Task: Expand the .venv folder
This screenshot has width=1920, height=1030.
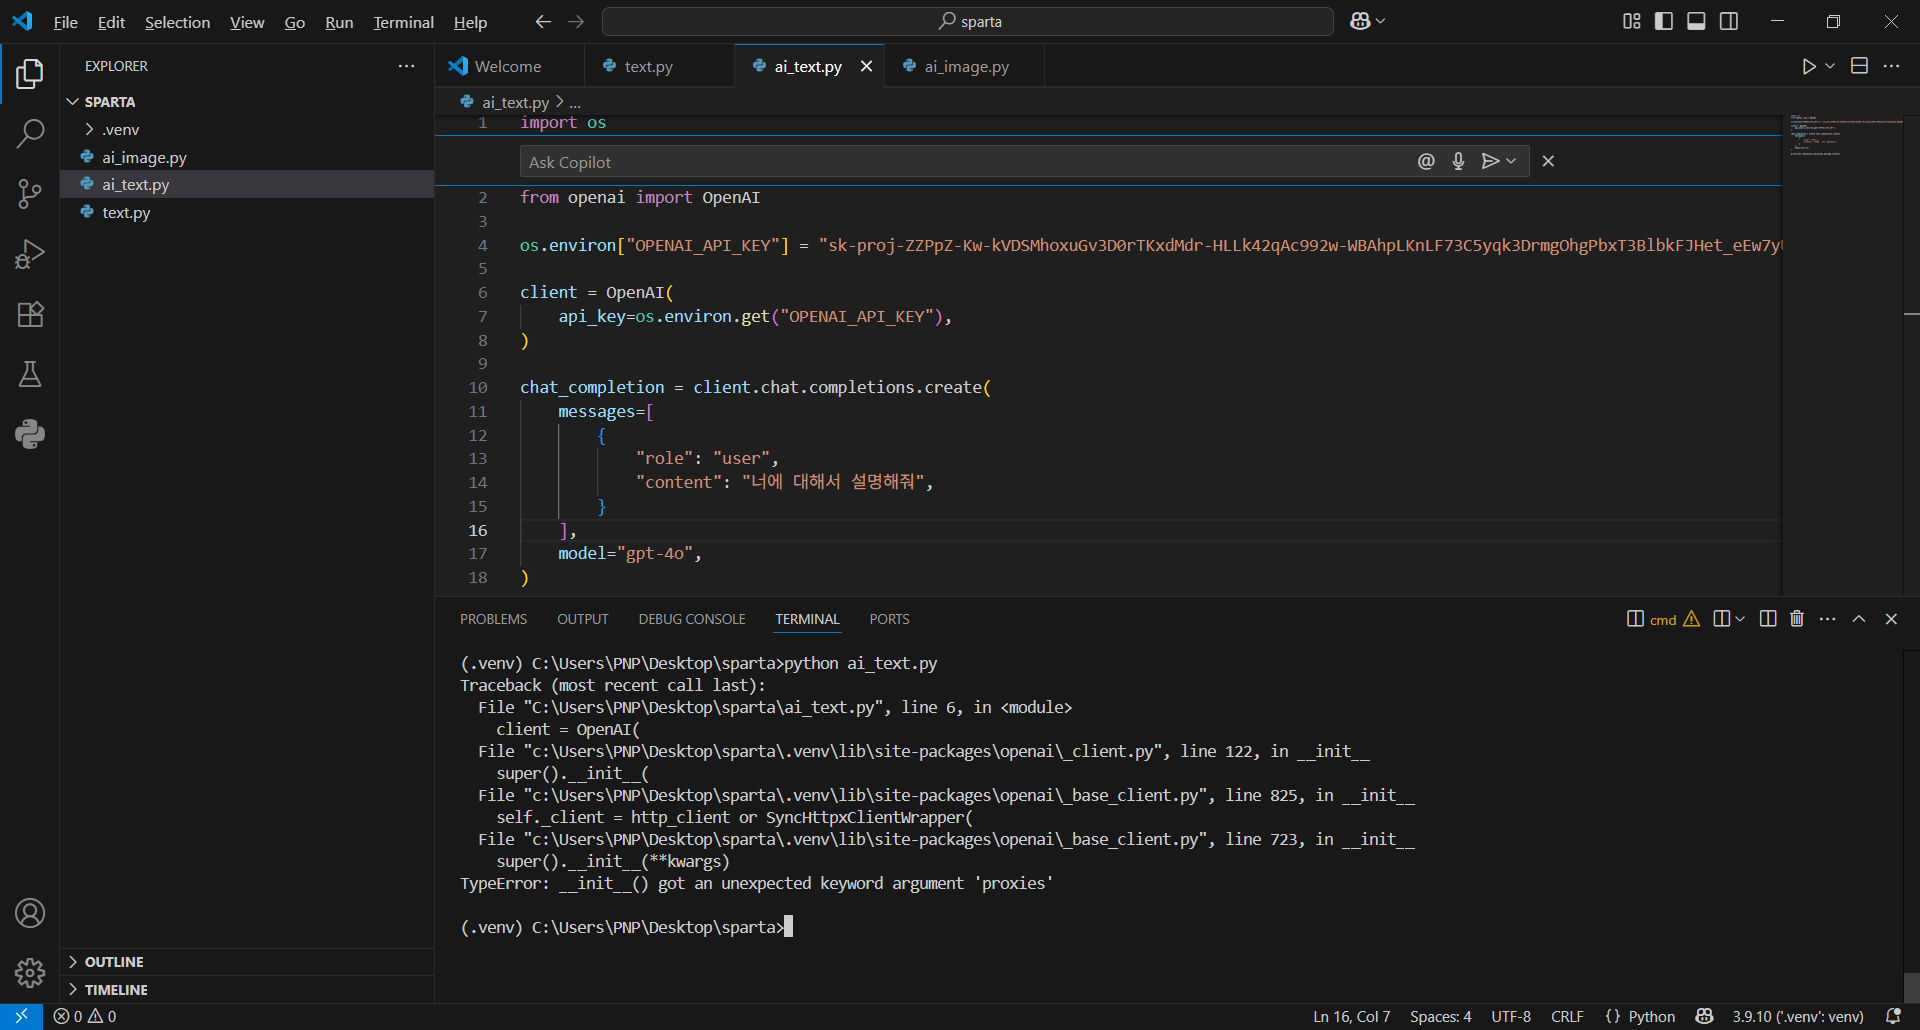Action: pyautogui.click(x=90, y=129)
